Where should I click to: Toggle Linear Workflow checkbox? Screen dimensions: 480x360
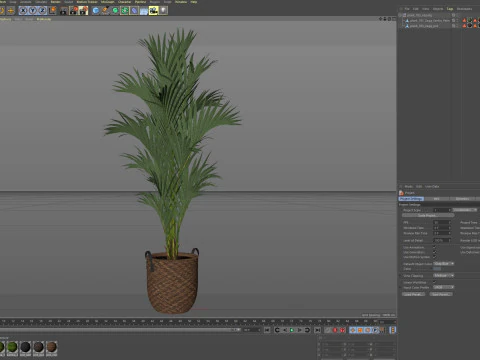[434, 282]
